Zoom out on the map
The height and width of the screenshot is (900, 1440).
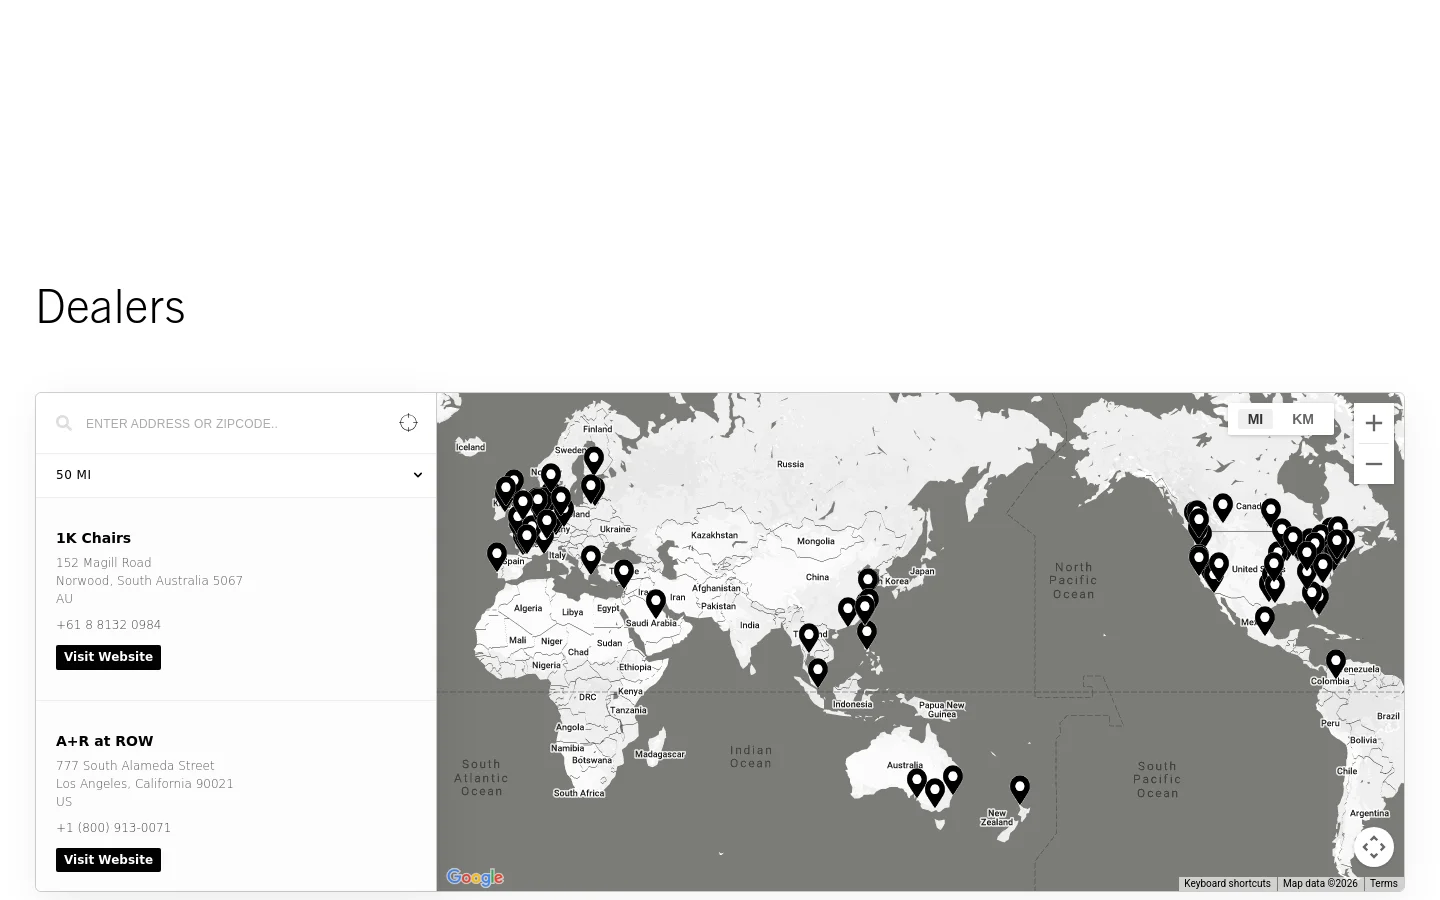point(1374,464)
